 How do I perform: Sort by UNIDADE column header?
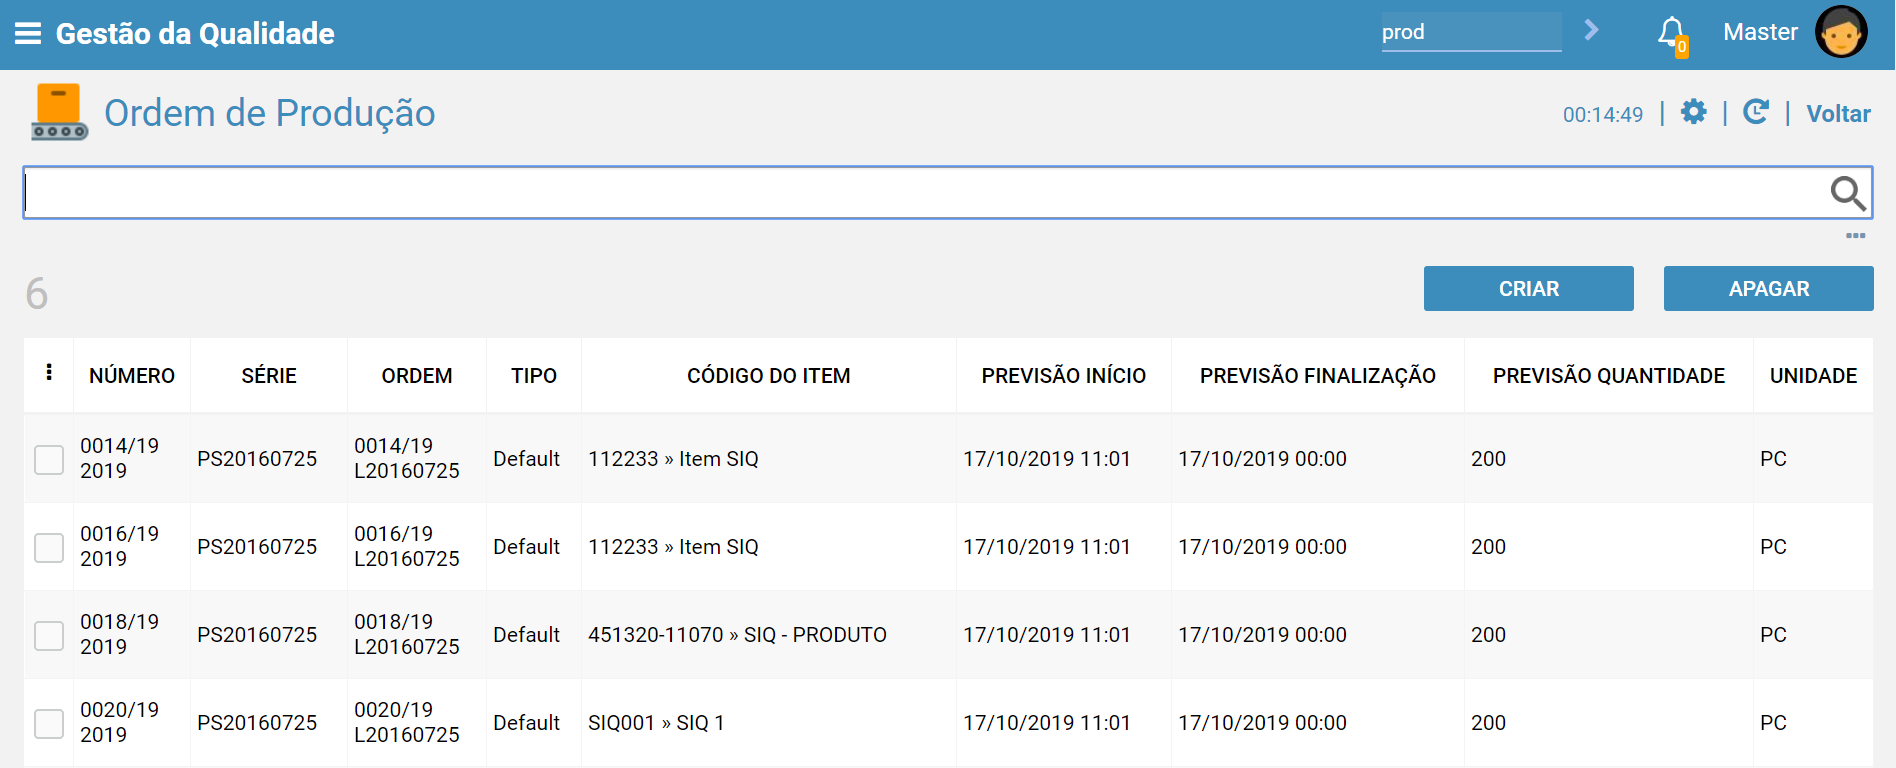point(1814,376)
